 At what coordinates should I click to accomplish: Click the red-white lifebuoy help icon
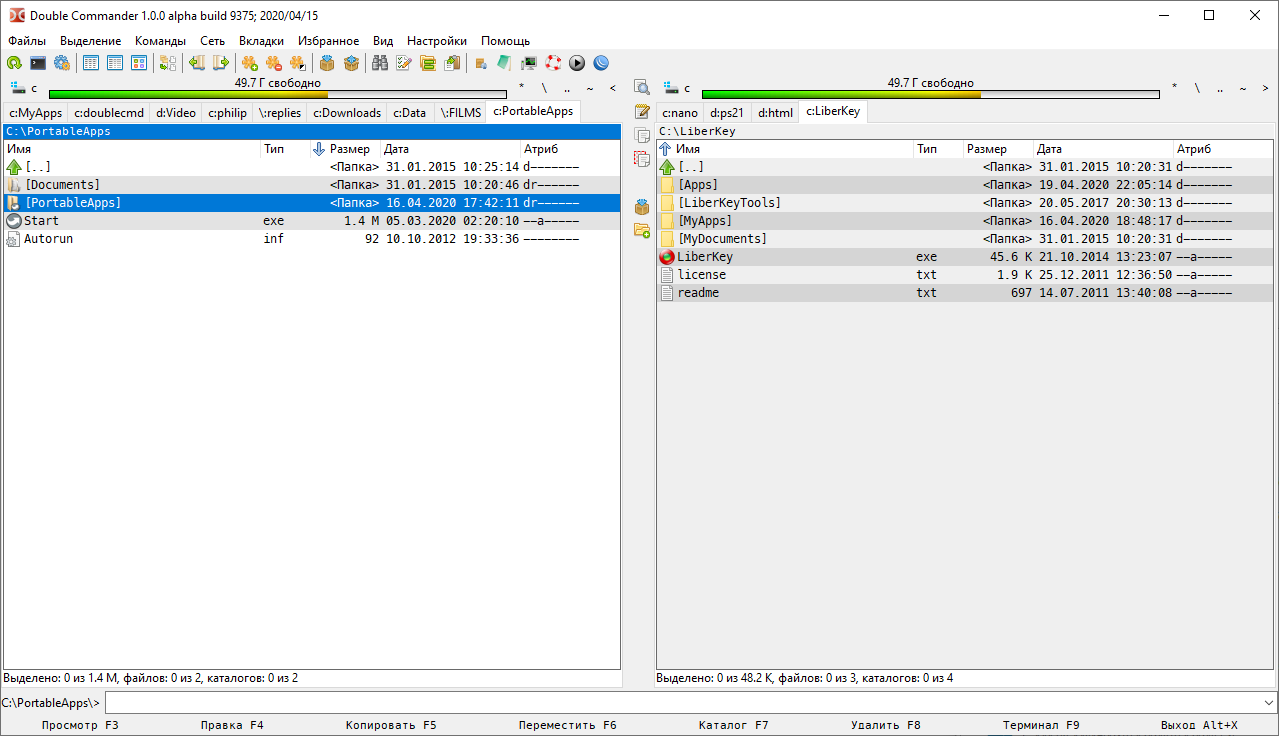tap(553, 63)
